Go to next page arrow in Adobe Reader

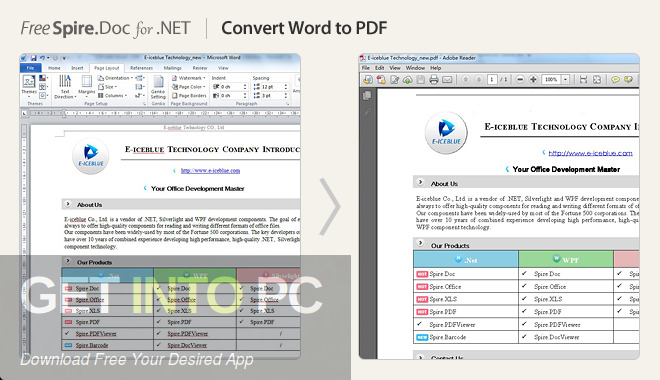[x=479, y=79]
